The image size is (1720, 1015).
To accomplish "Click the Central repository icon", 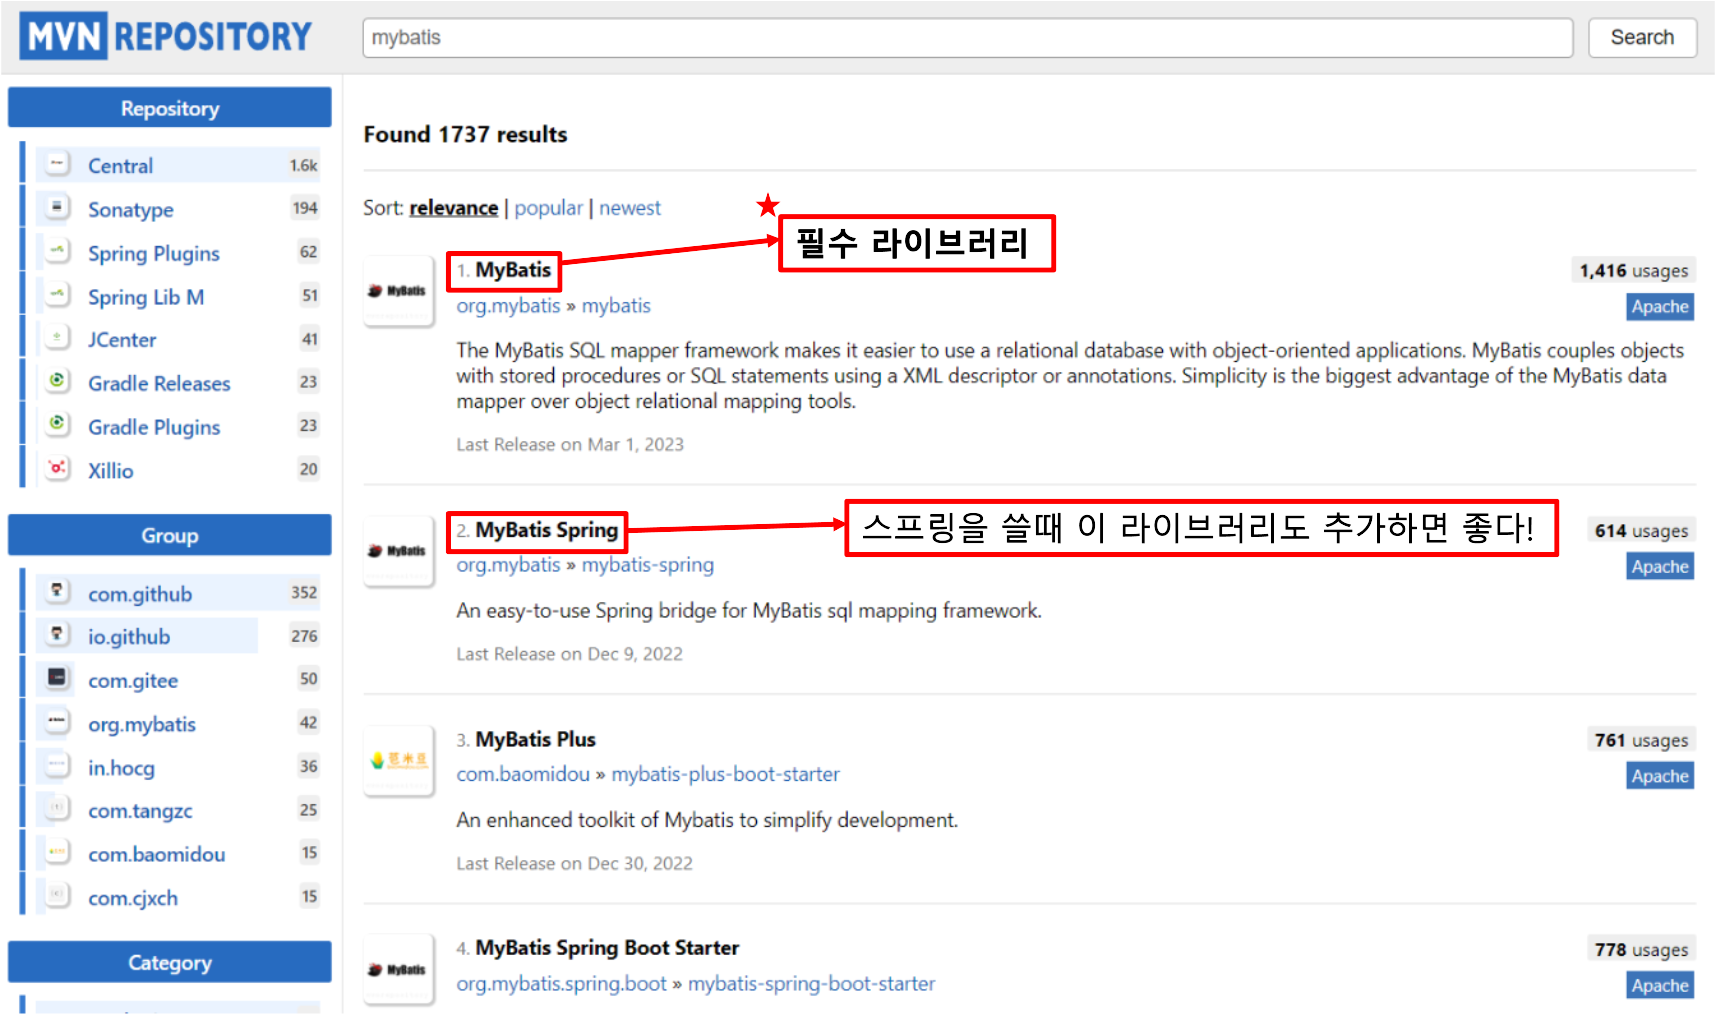I will click(58, 163).
